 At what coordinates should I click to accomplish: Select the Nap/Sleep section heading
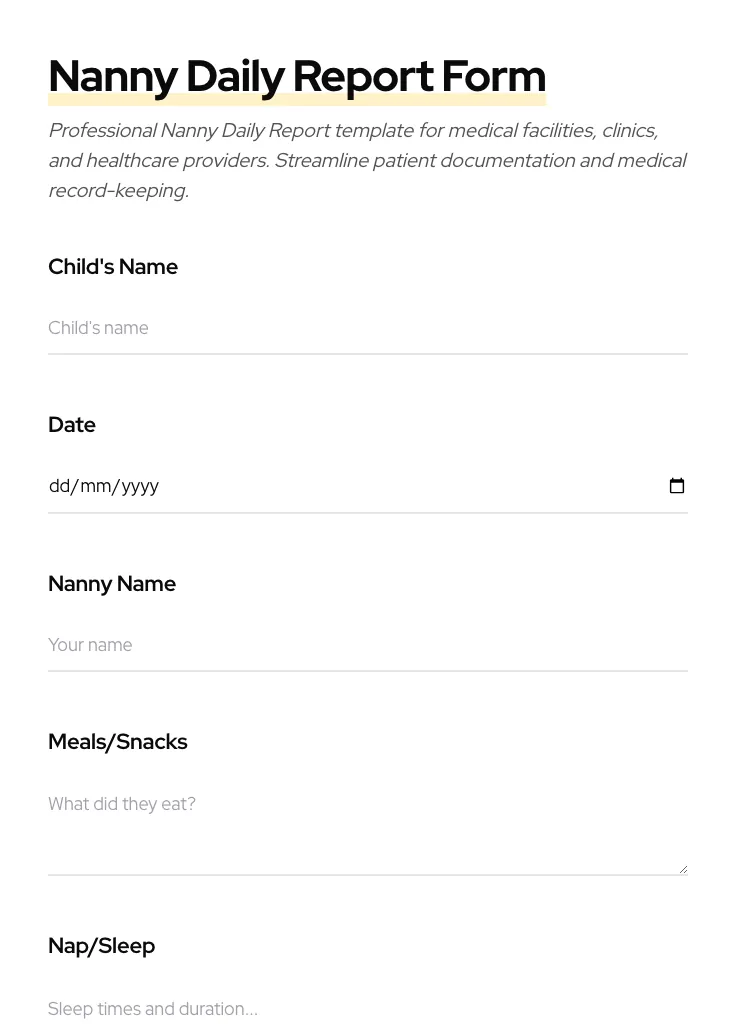(101, 945)
